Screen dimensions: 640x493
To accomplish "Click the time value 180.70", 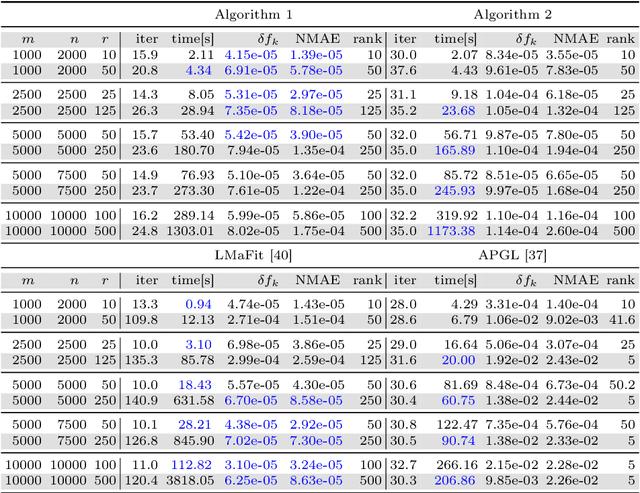I will (x=194, y=151).
